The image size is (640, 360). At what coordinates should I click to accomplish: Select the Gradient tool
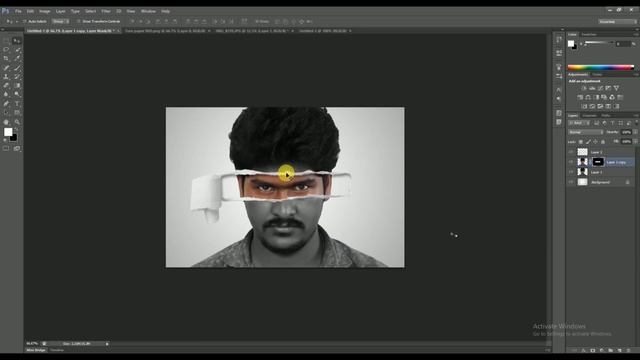17,86
